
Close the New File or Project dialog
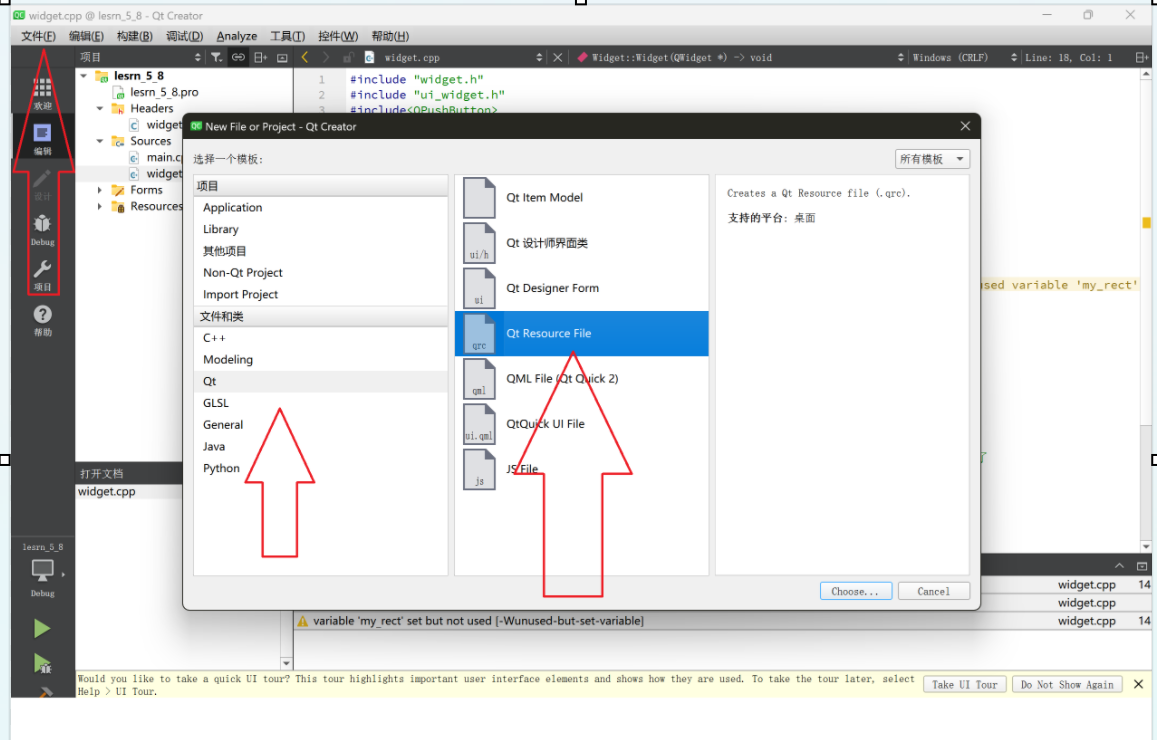point(965,126)
